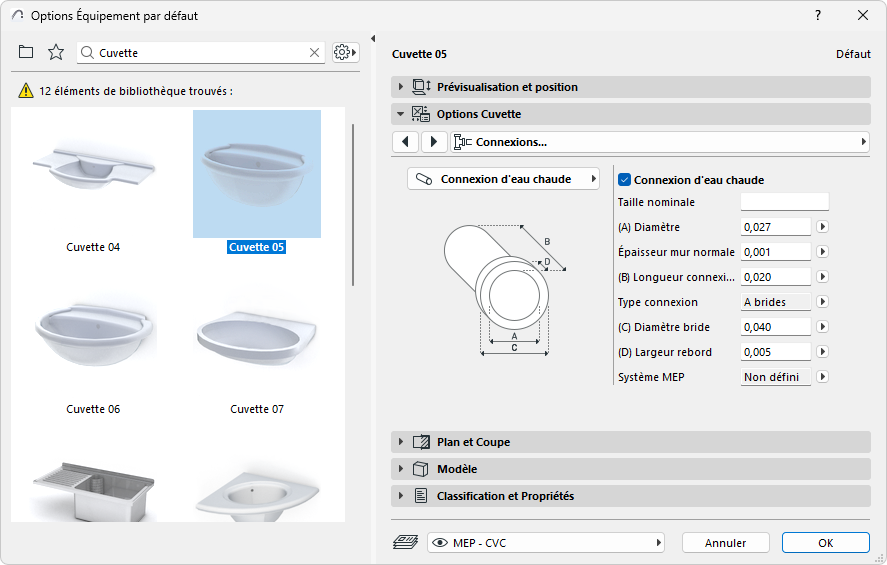Screen dimensions: 887x565
Task: Open the MEP - CVC layer dropdown
Action: pyautogui.click(x=546, y=542)
